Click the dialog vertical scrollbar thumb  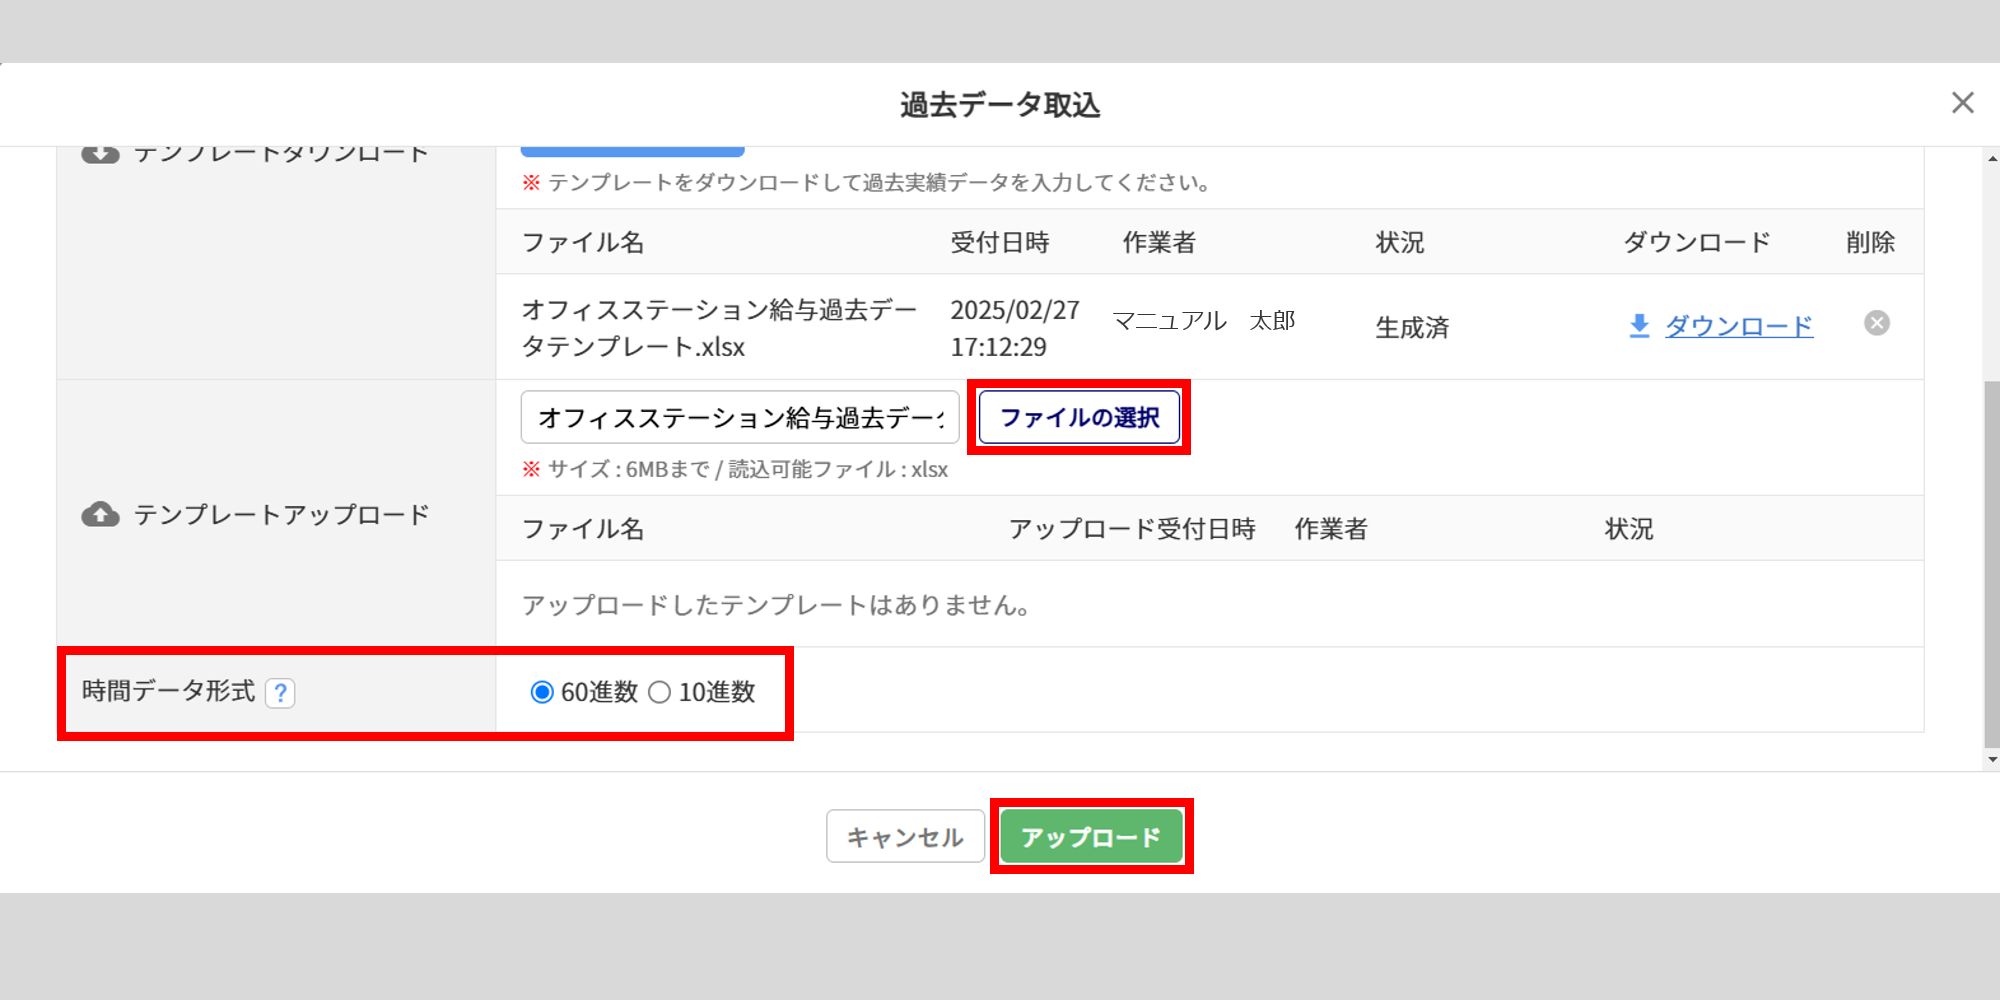pyautogui.click(x=1992, y=563)
